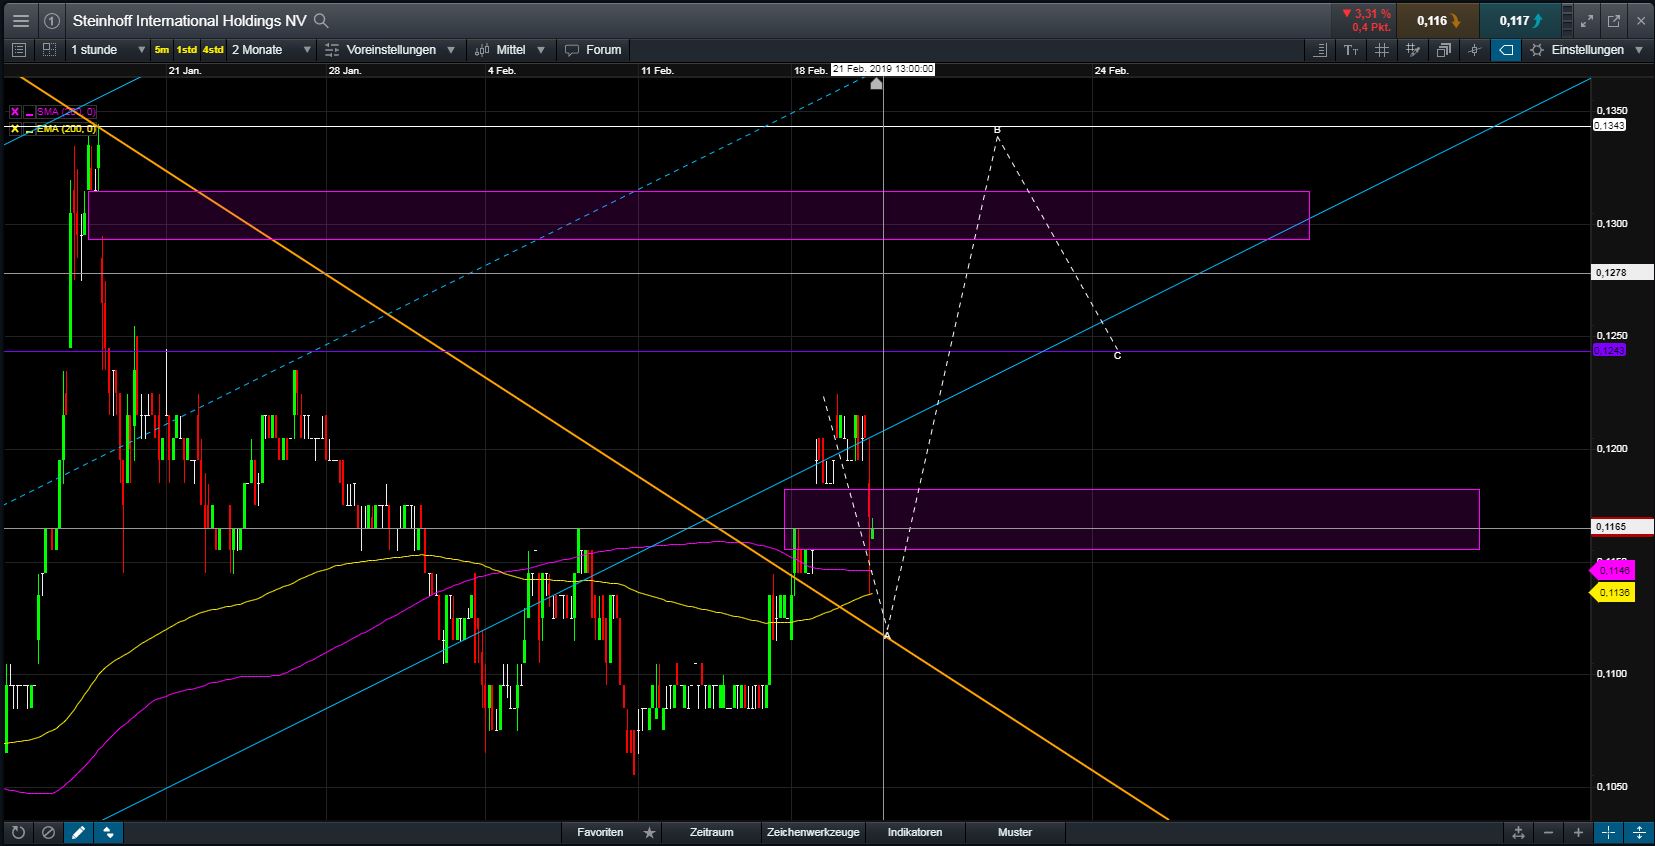Open the Muster tab
Screen dimensions: 1655x846
pos(1015,832)
